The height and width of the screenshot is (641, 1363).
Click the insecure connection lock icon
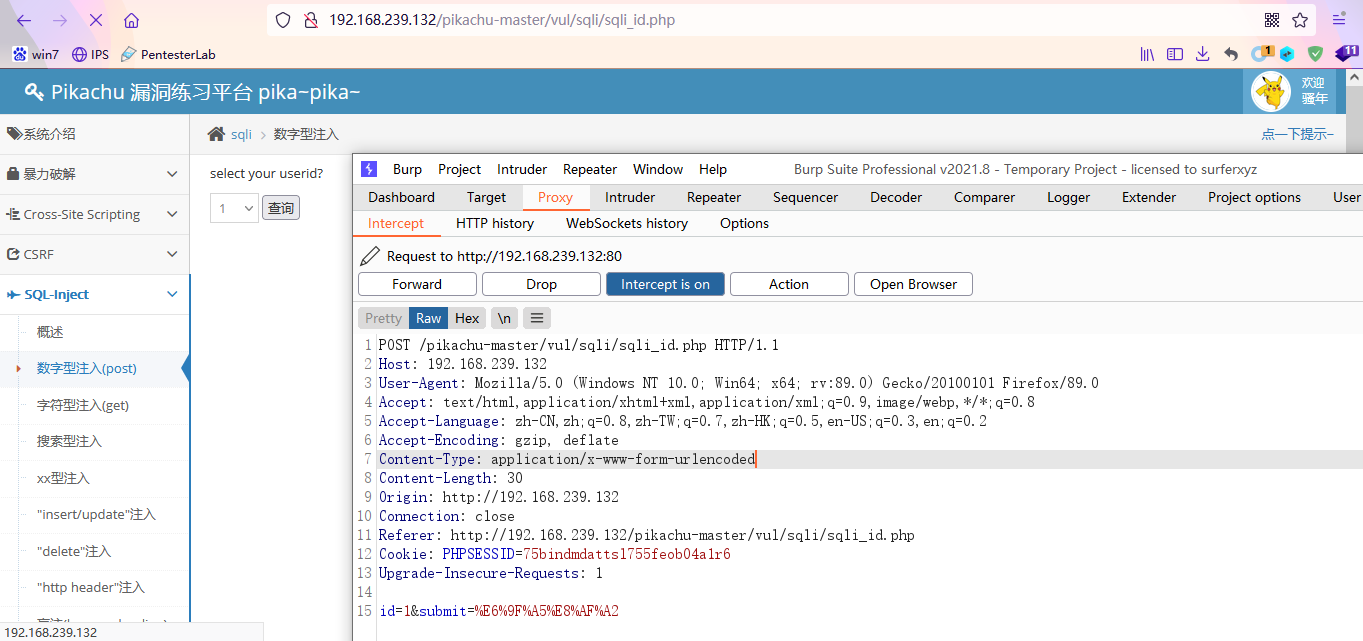311,20
